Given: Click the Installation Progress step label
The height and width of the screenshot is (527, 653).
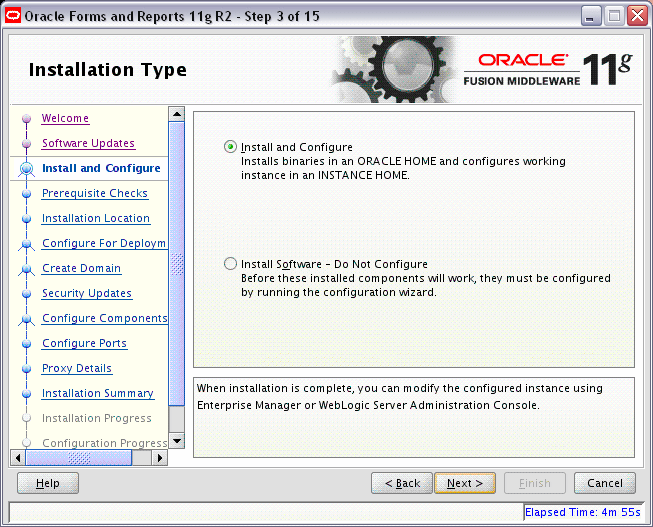Looking at the screenshot, I should pos(97,418).
